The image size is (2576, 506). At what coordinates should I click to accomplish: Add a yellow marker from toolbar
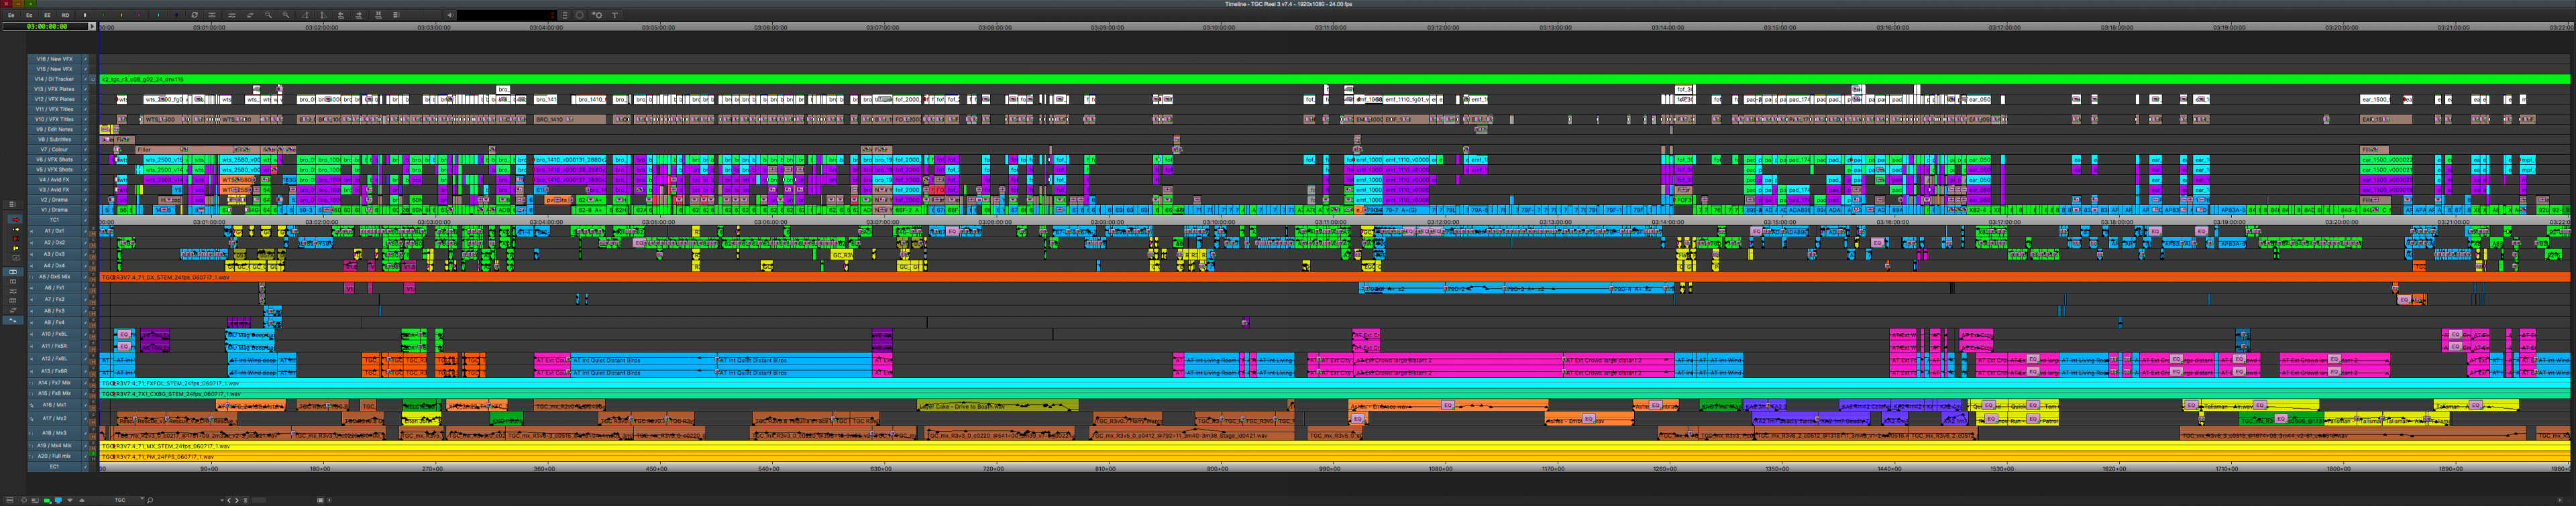[x=121, y=16]
